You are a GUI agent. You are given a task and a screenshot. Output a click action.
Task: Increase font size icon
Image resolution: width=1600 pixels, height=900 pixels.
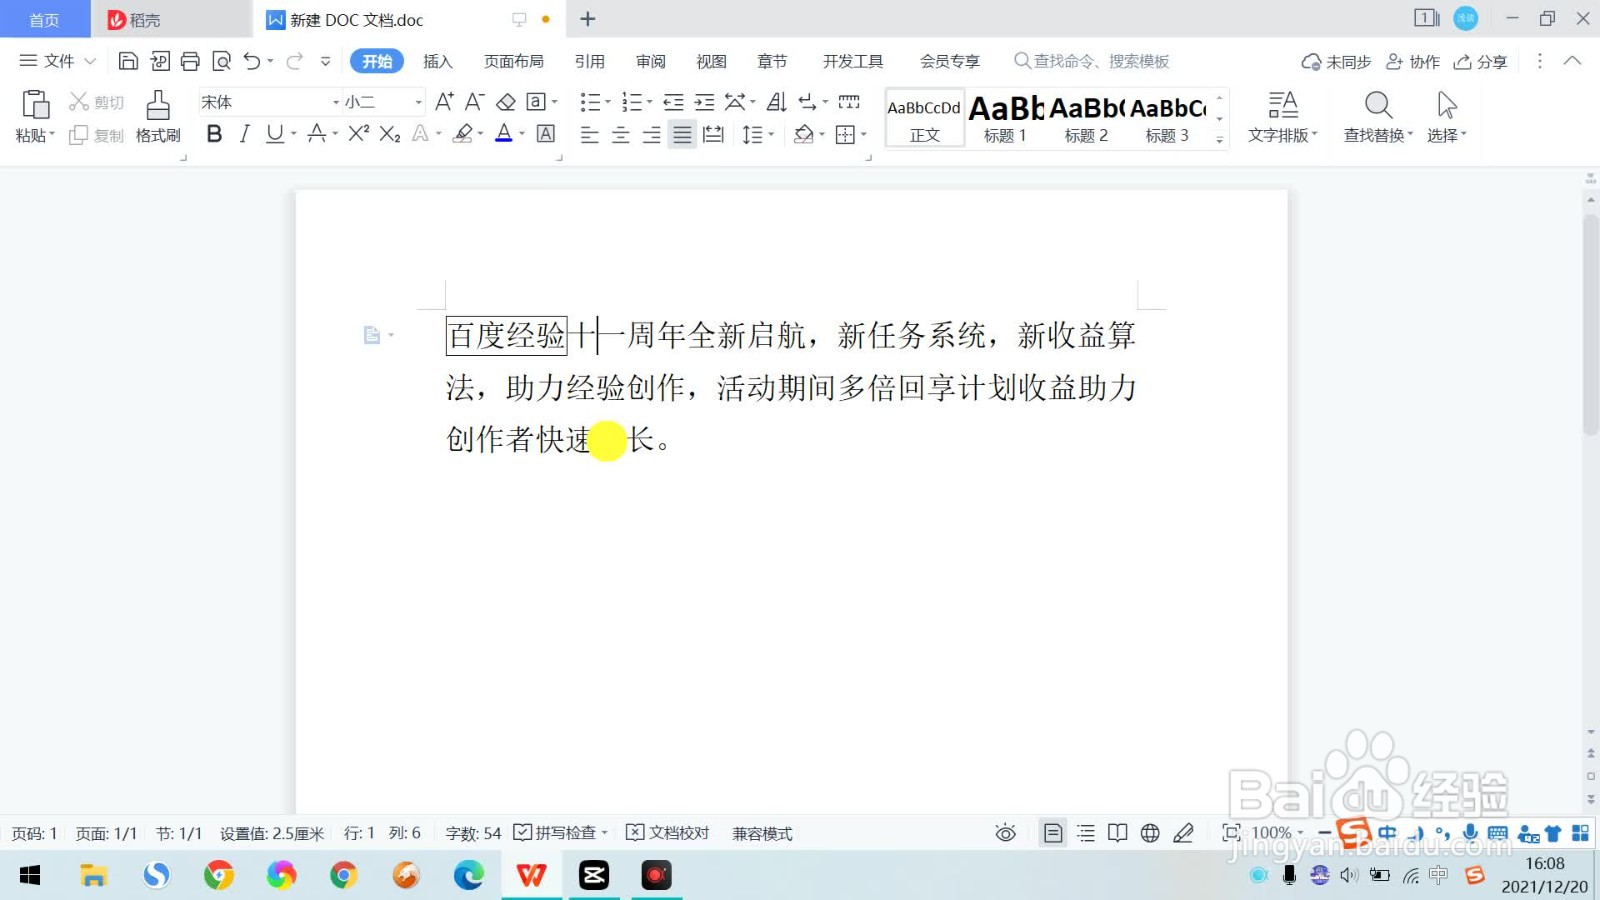point(444,102)
